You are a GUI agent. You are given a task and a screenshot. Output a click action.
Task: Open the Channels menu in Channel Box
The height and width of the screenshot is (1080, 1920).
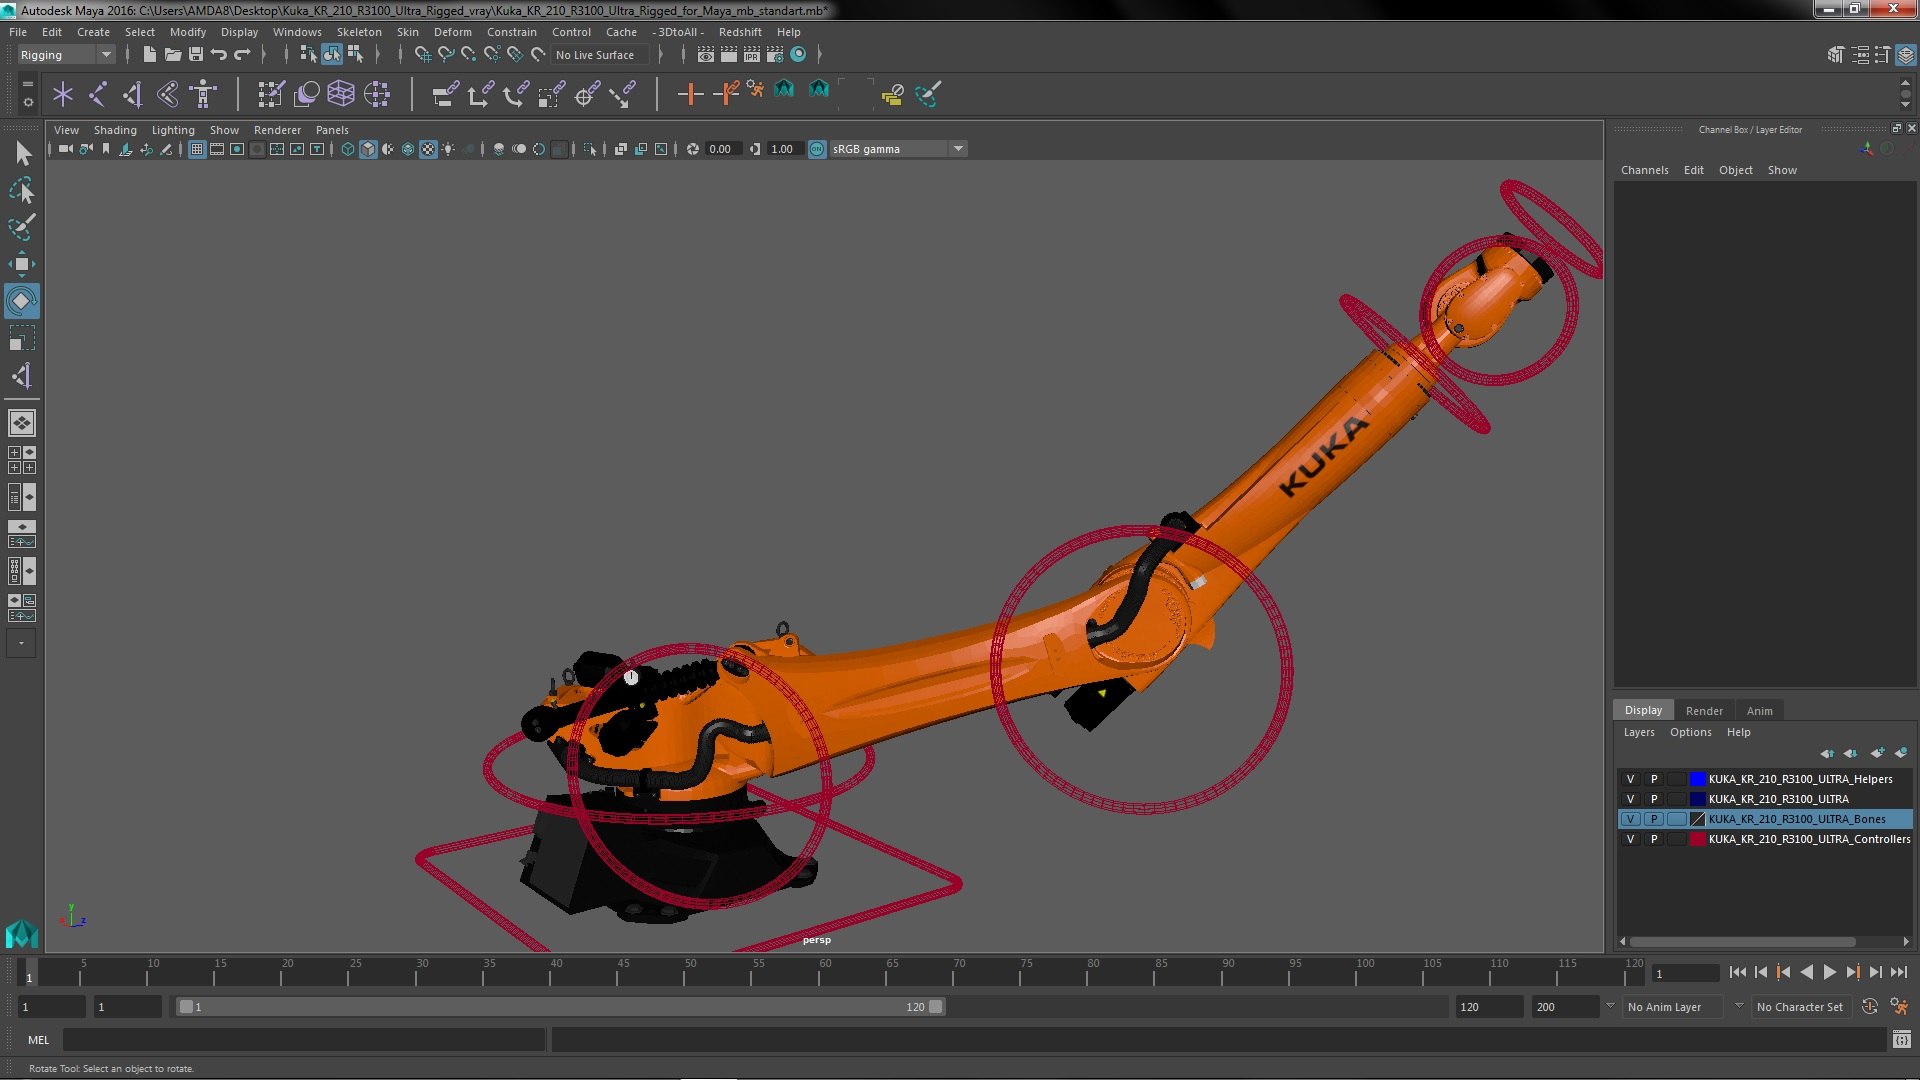tap(1644, 170)
